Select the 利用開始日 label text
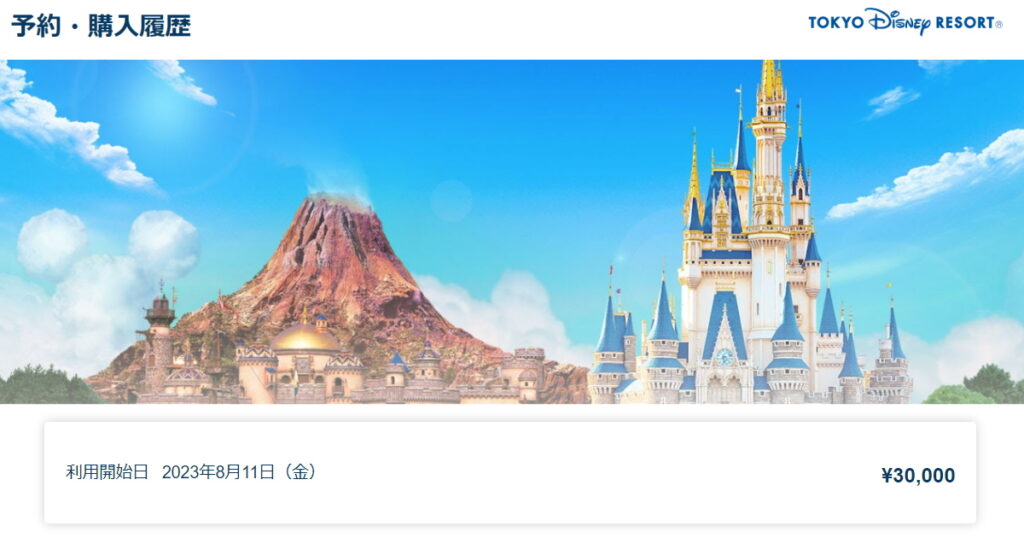The image size is (1024, 538). [x=107, y=472]
